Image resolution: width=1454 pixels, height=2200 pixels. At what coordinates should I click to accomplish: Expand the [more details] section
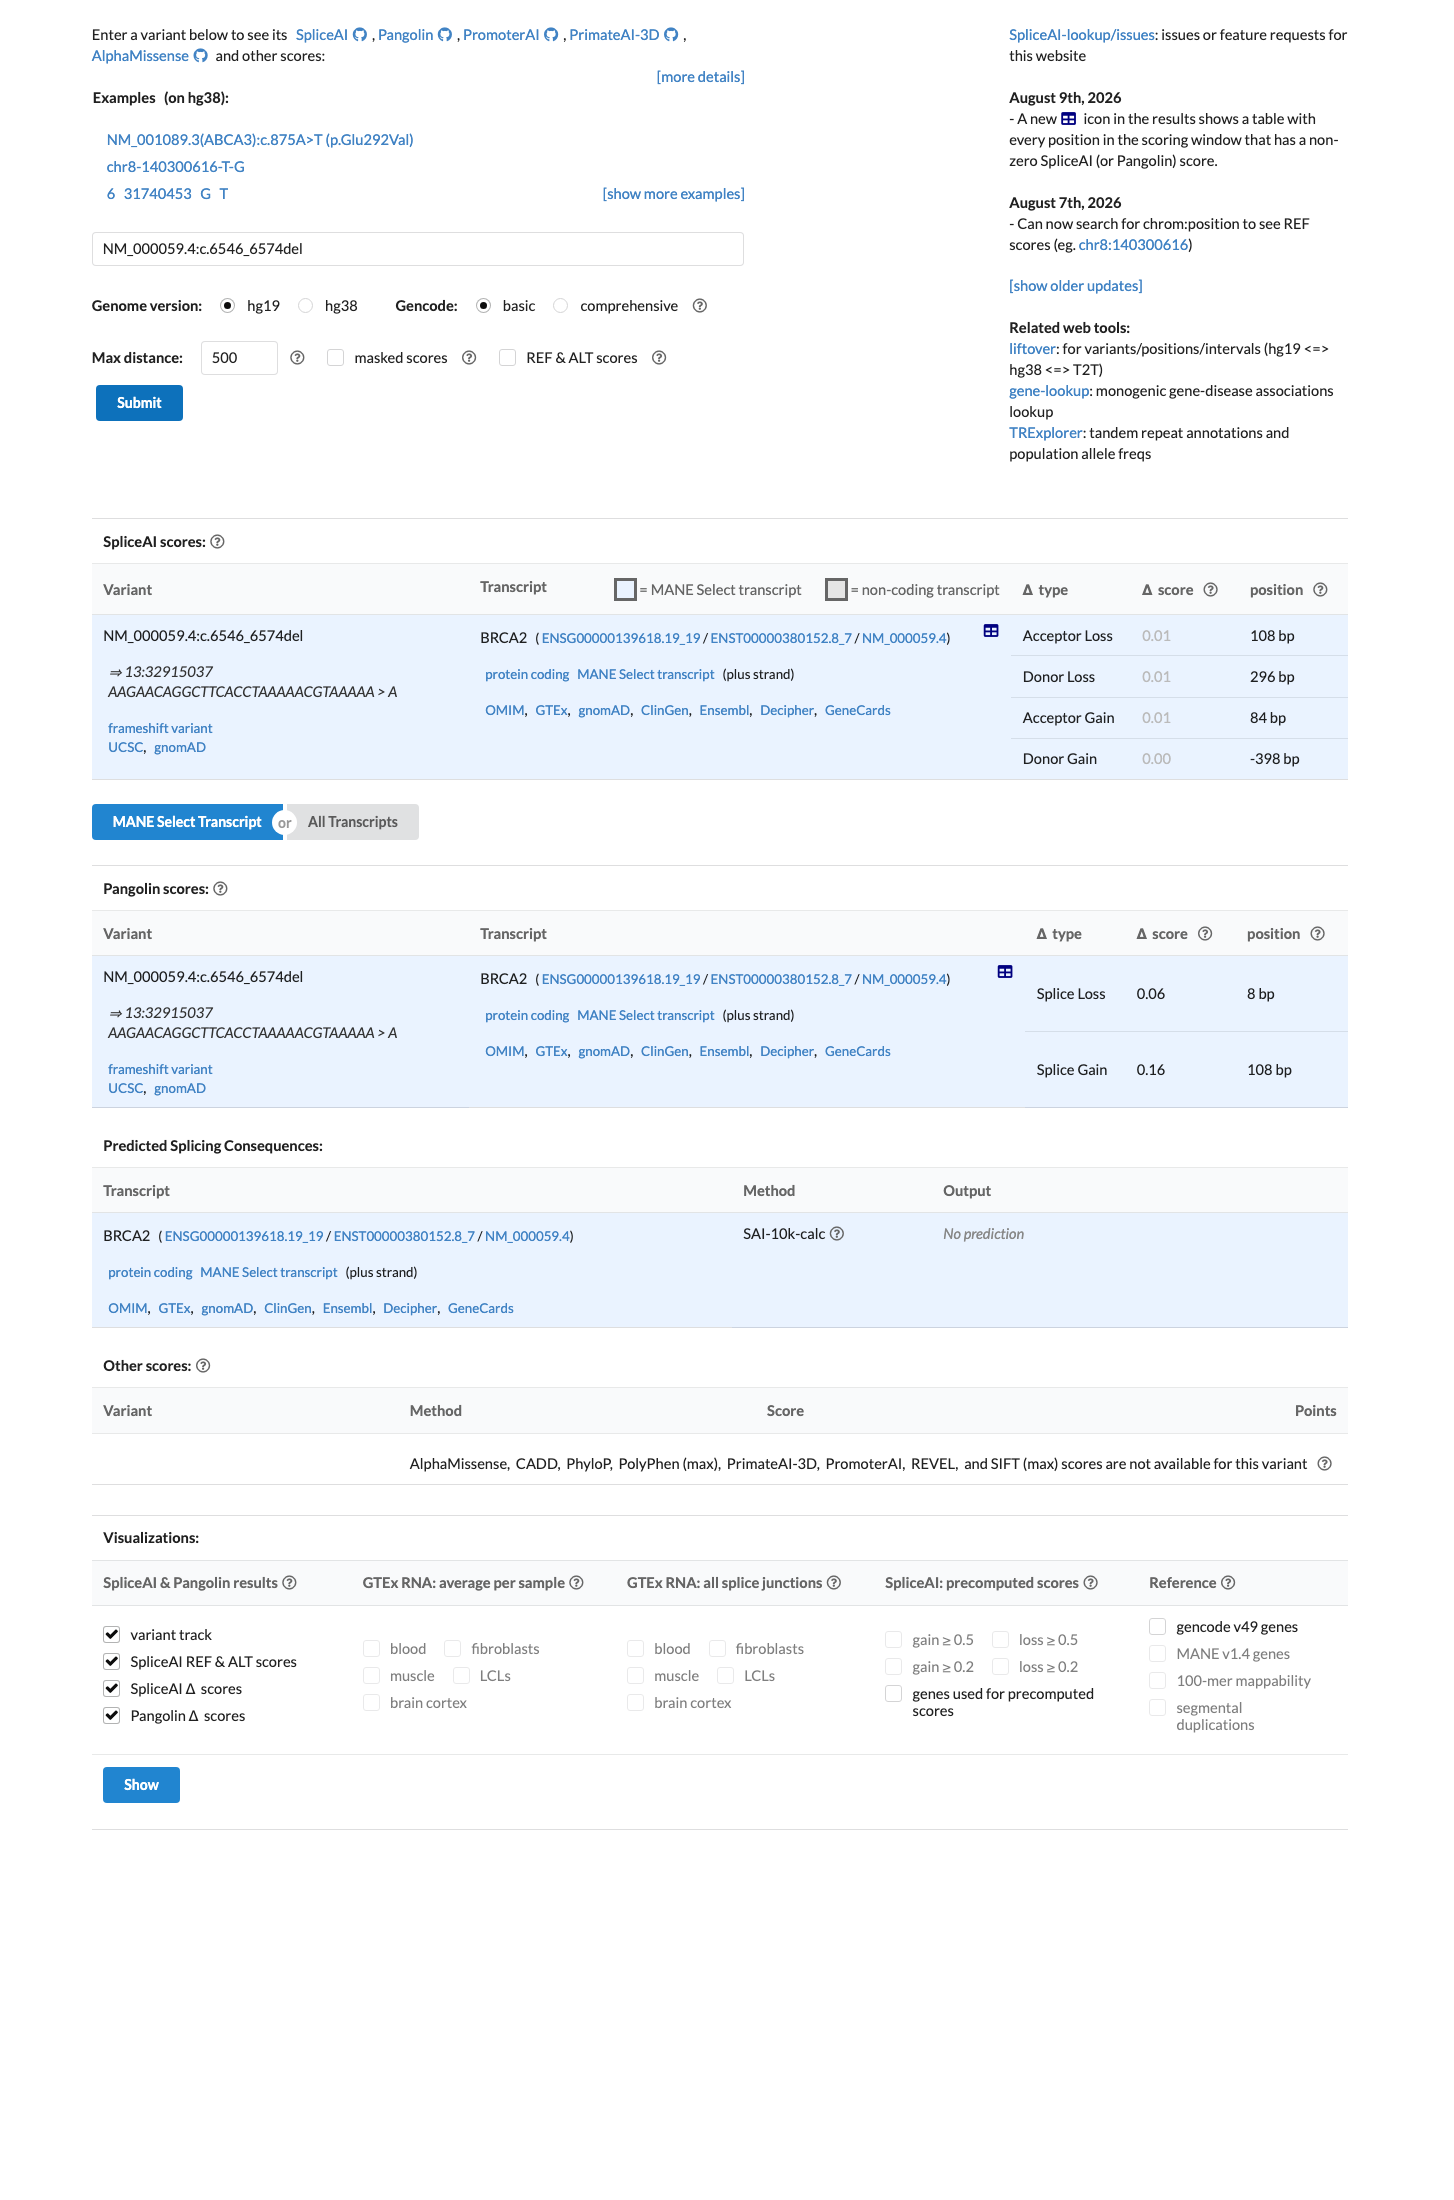700,77
